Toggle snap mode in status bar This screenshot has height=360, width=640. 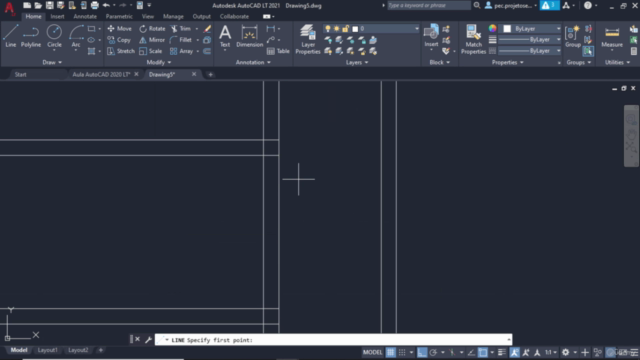point(402,352)
